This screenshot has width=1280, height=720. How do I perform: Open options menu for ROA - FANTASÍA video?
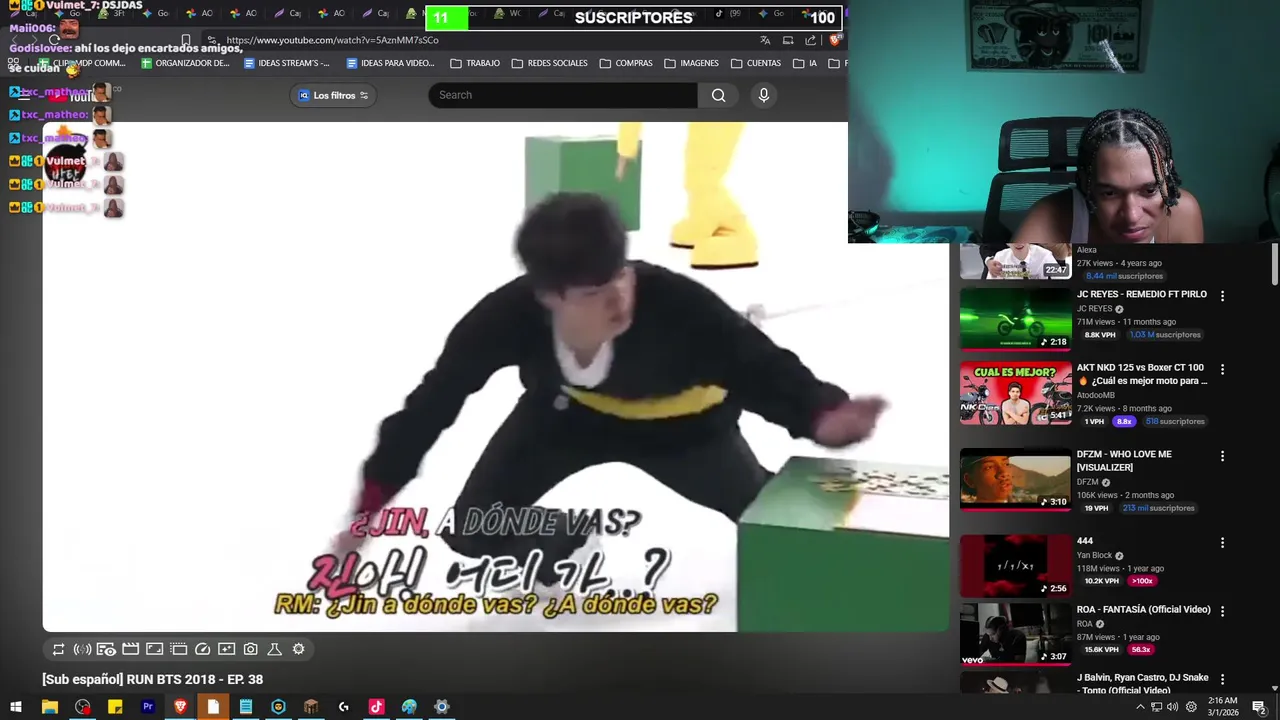1222,611
